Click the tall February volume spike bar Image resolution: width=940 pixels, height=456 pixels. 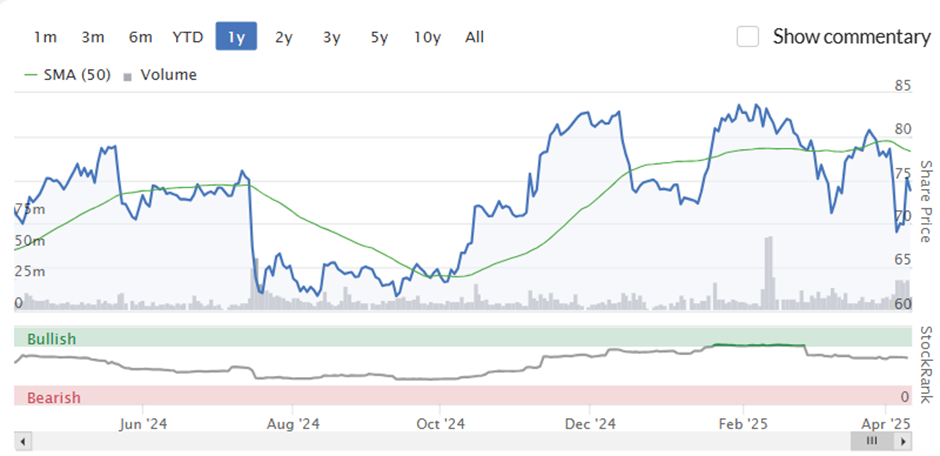click(768, 273)
